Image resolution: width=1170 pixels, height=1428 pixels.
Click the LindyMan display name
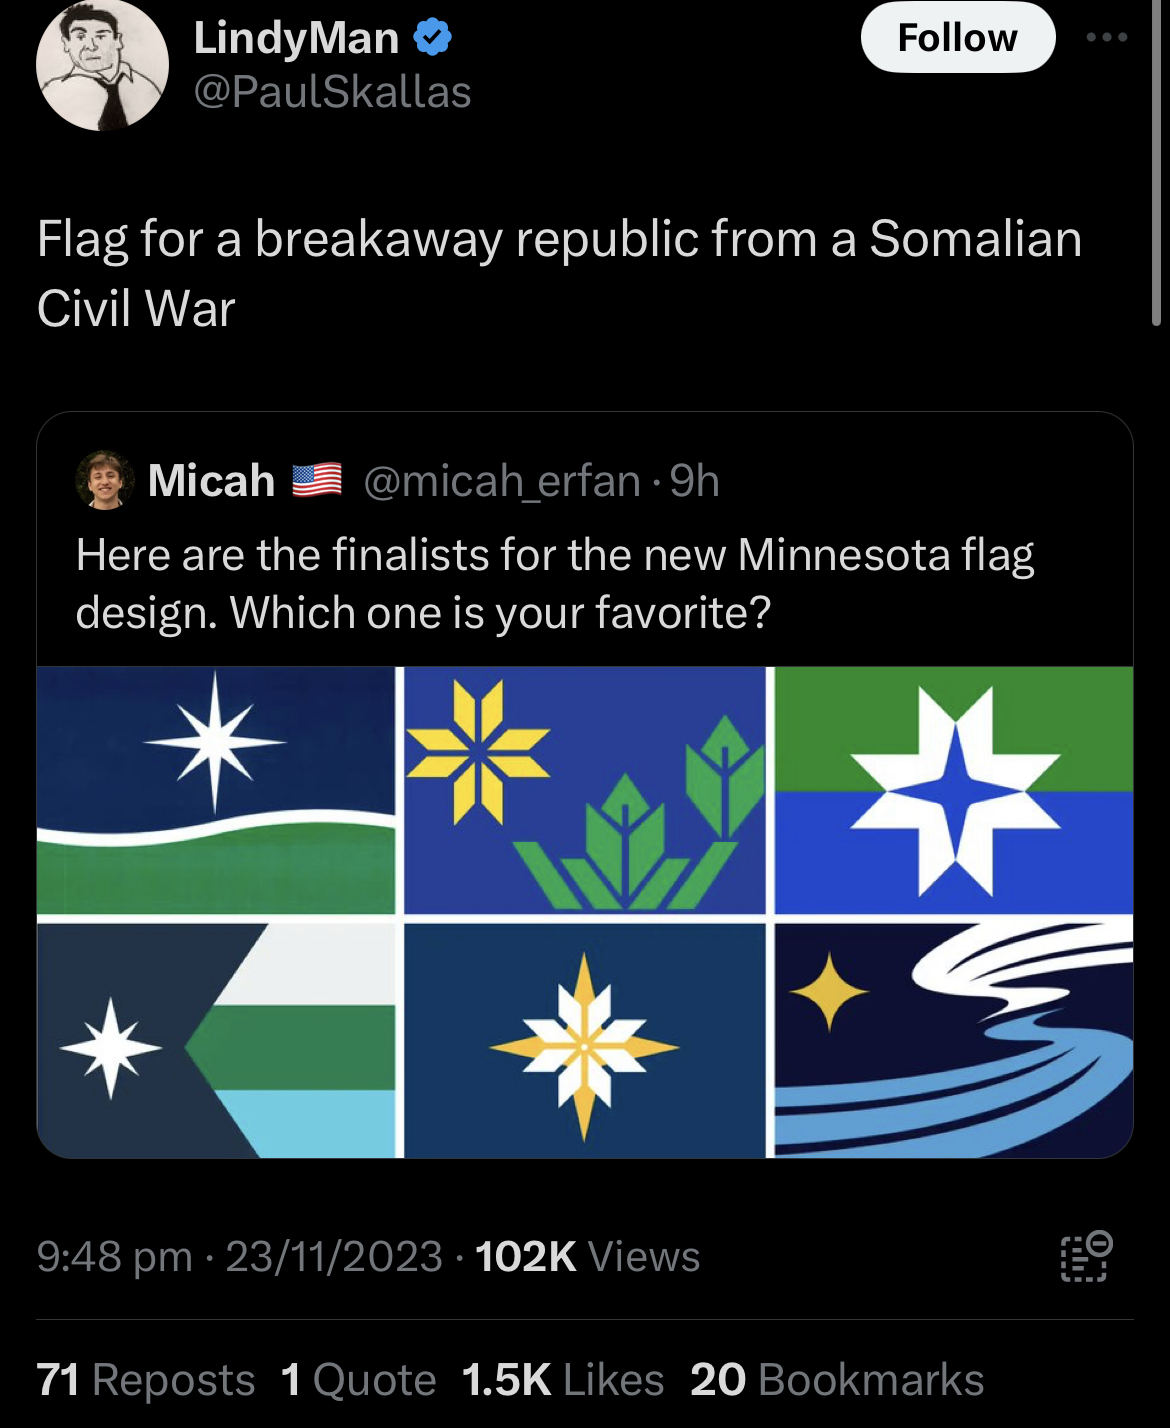[x=296, y=38]
